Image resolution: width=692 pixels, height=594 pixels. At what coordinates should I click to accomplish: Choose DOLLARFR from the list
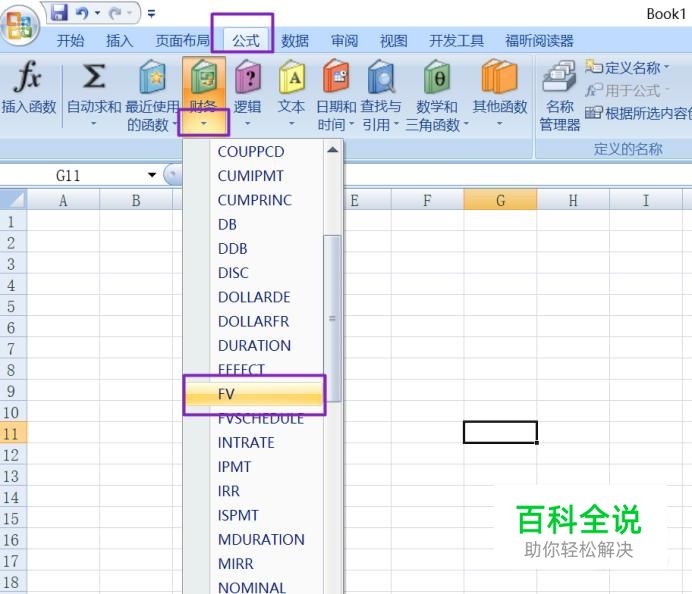point(254,322)
